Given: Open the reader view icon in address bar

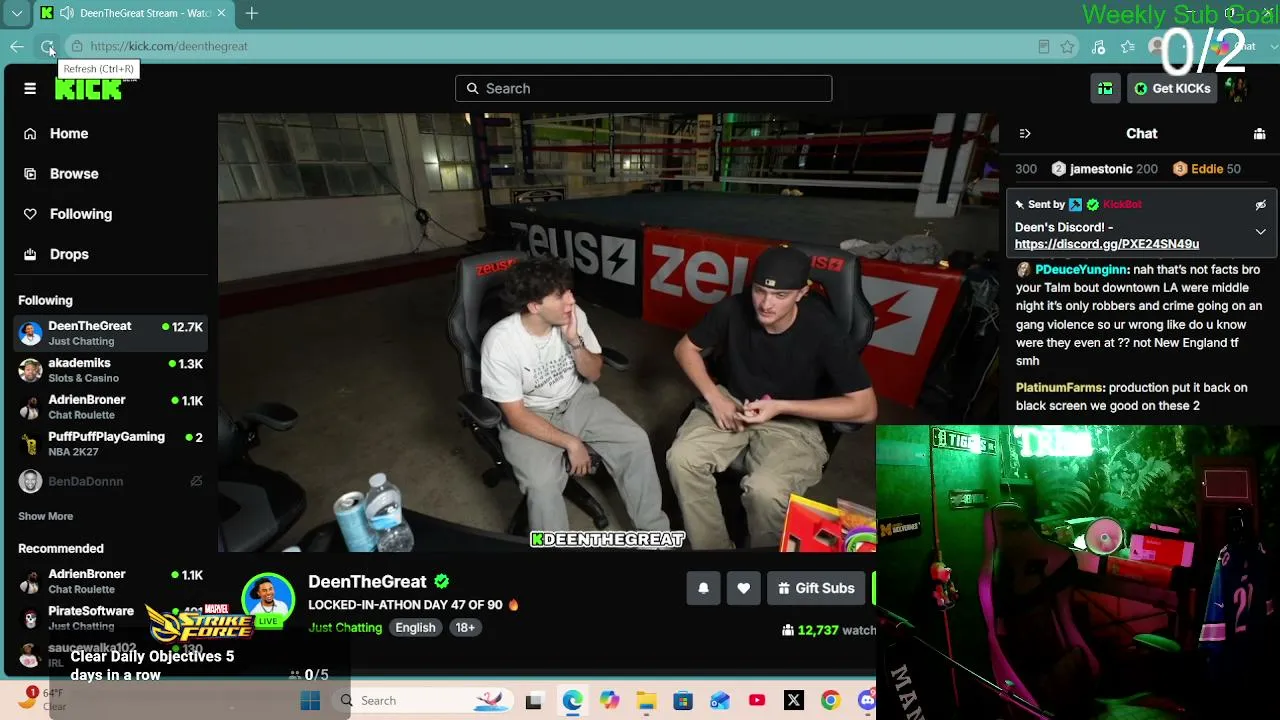Looking at the screenshot, I should [1043, 46].
